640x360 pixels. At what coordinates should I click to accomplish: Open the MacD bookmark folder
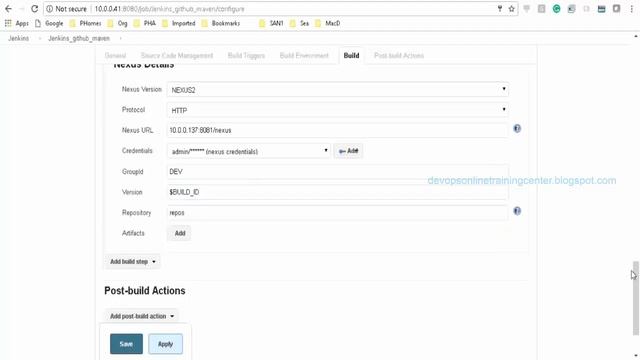coord(328,23)
